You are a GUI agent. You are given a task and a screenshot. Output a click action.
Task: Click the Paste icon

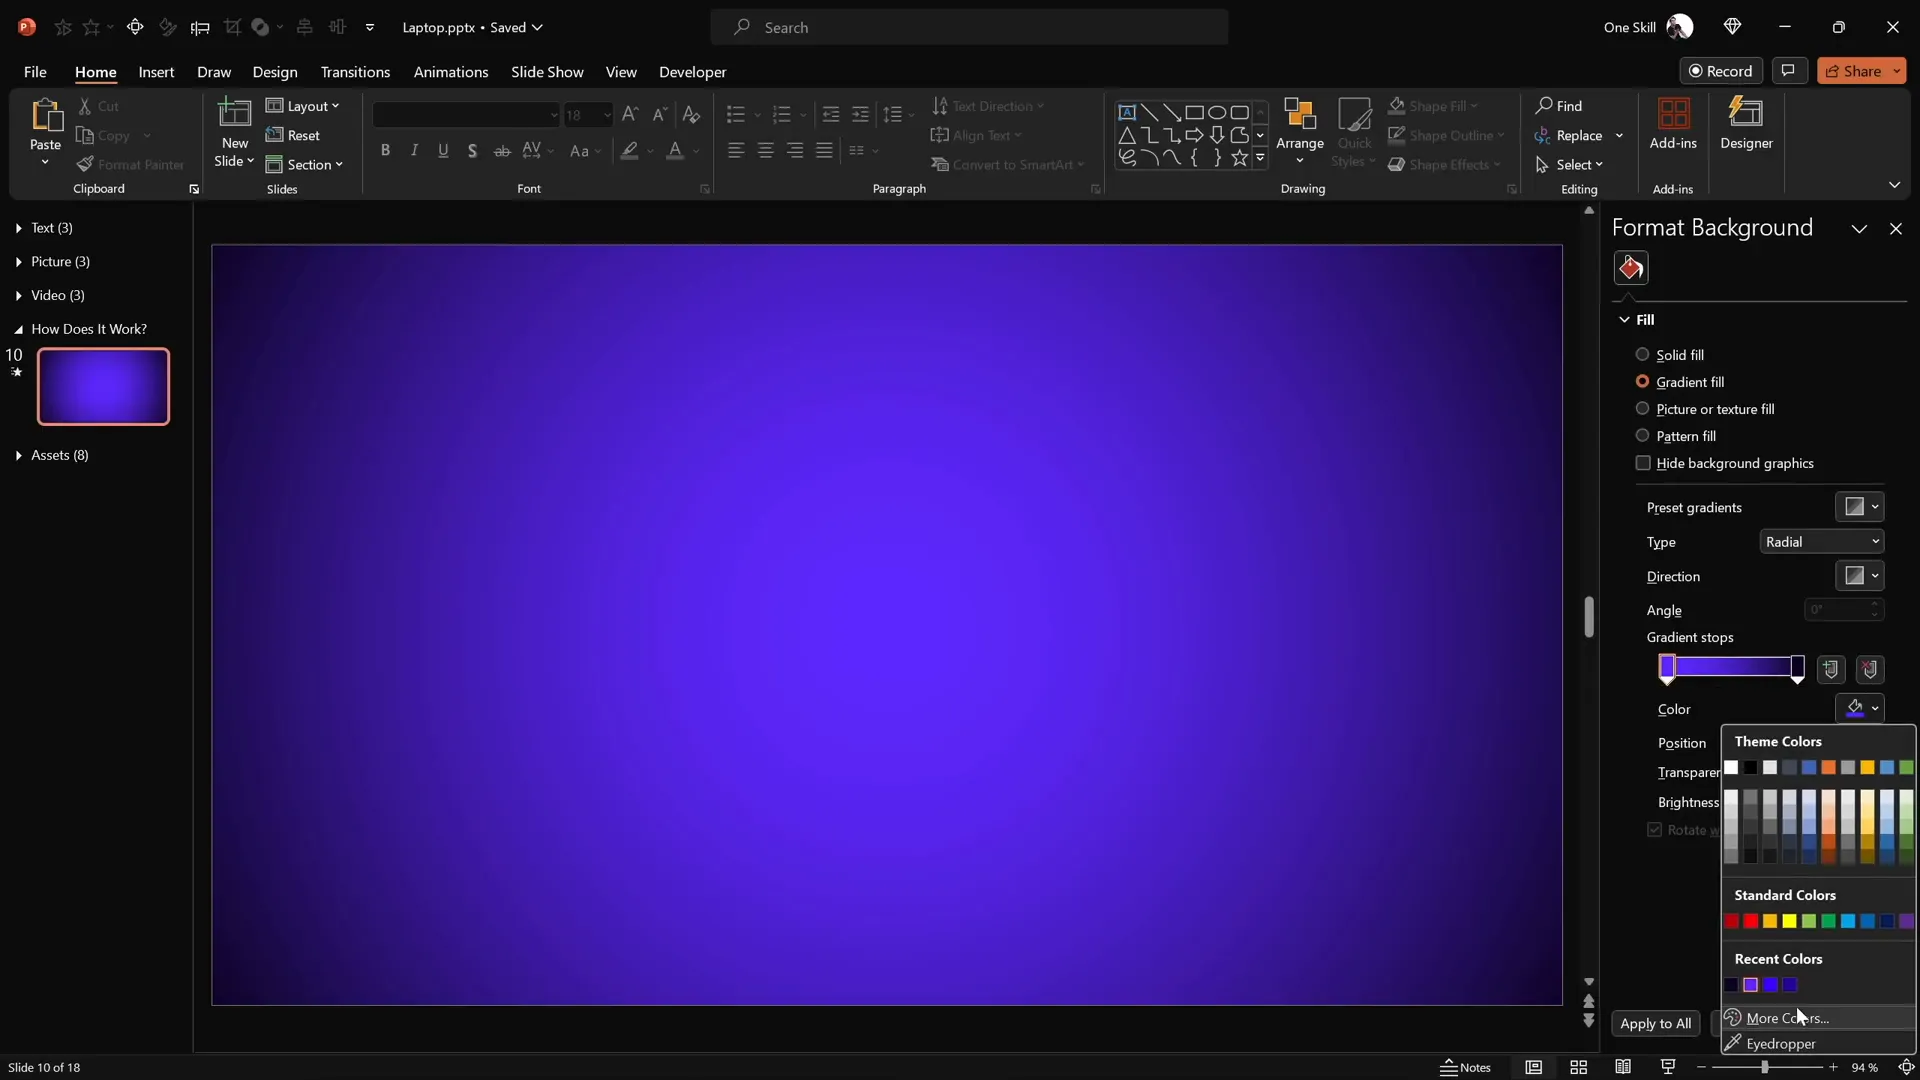pos(45,115)
